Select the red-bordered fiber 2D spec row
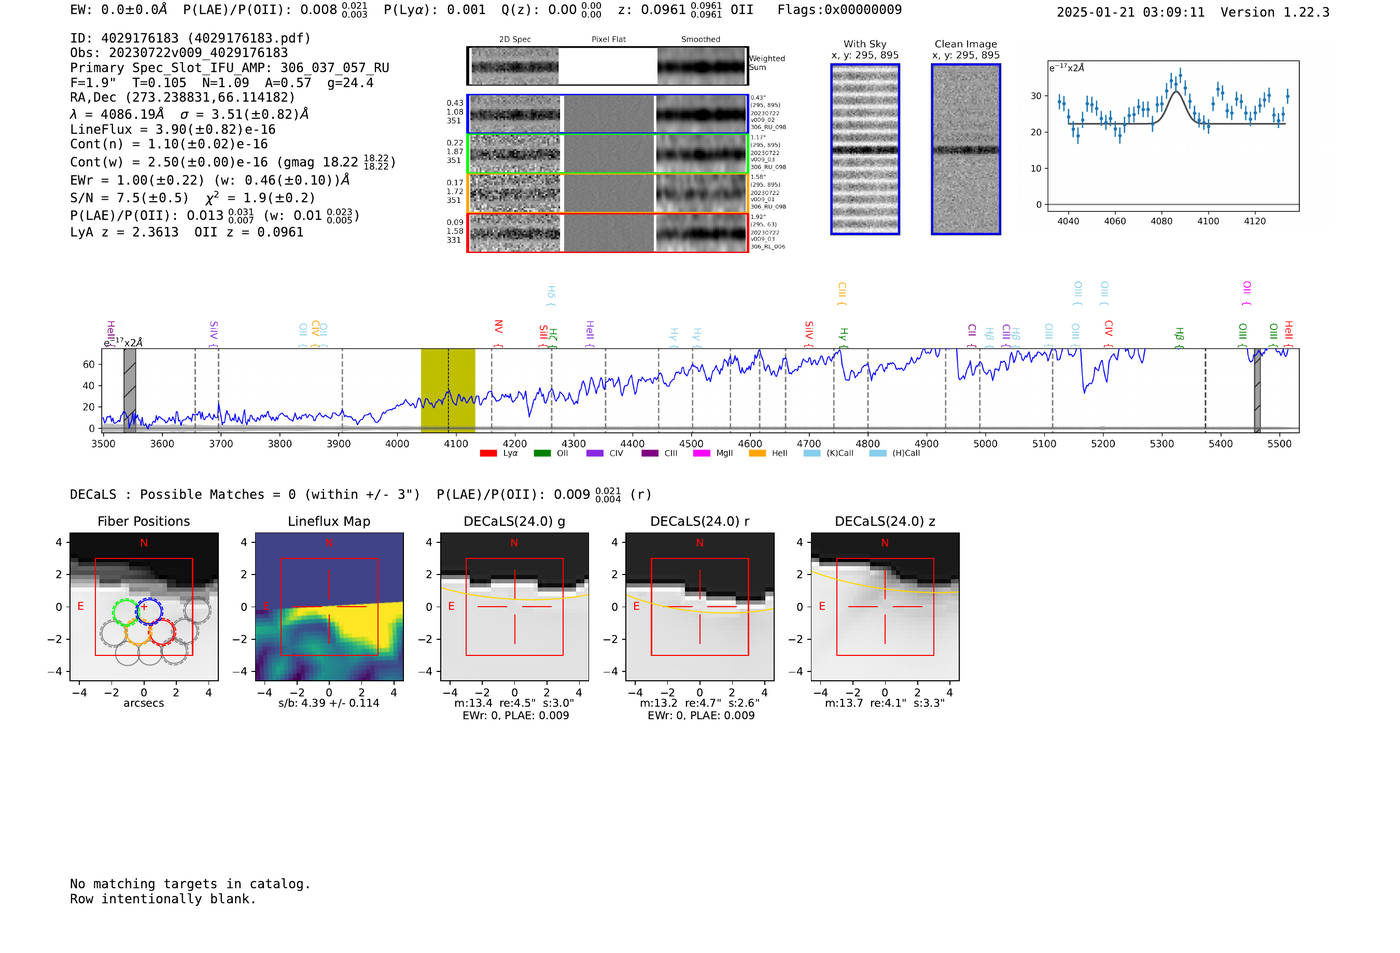The width and height of the screenshot is (1400, 953). (513, 233)
